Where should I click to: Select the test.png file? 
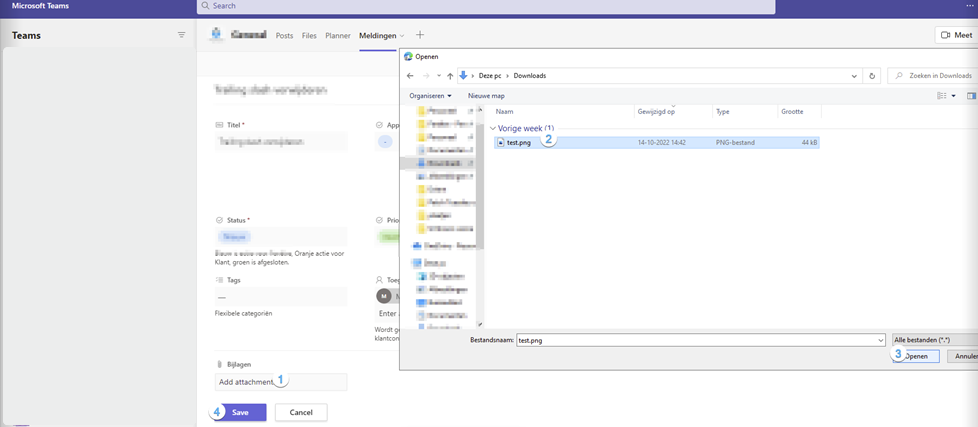518,143
